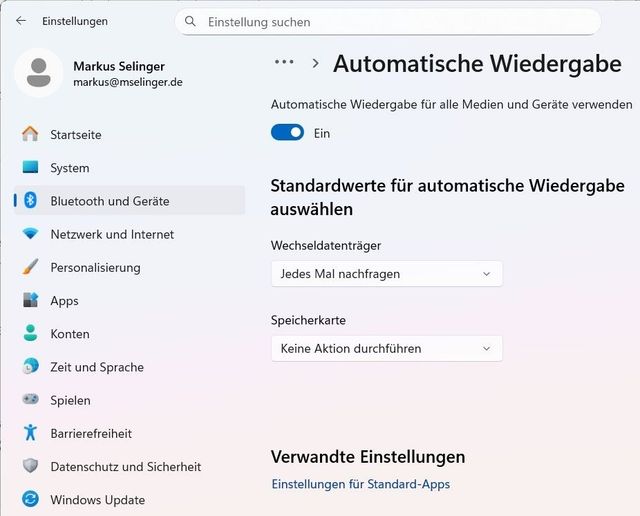Image resolution: width=640 pixels, height=516 pixels.
Task: Click the Personalisierung paintbrush icon
Action: tap(30, 267)
